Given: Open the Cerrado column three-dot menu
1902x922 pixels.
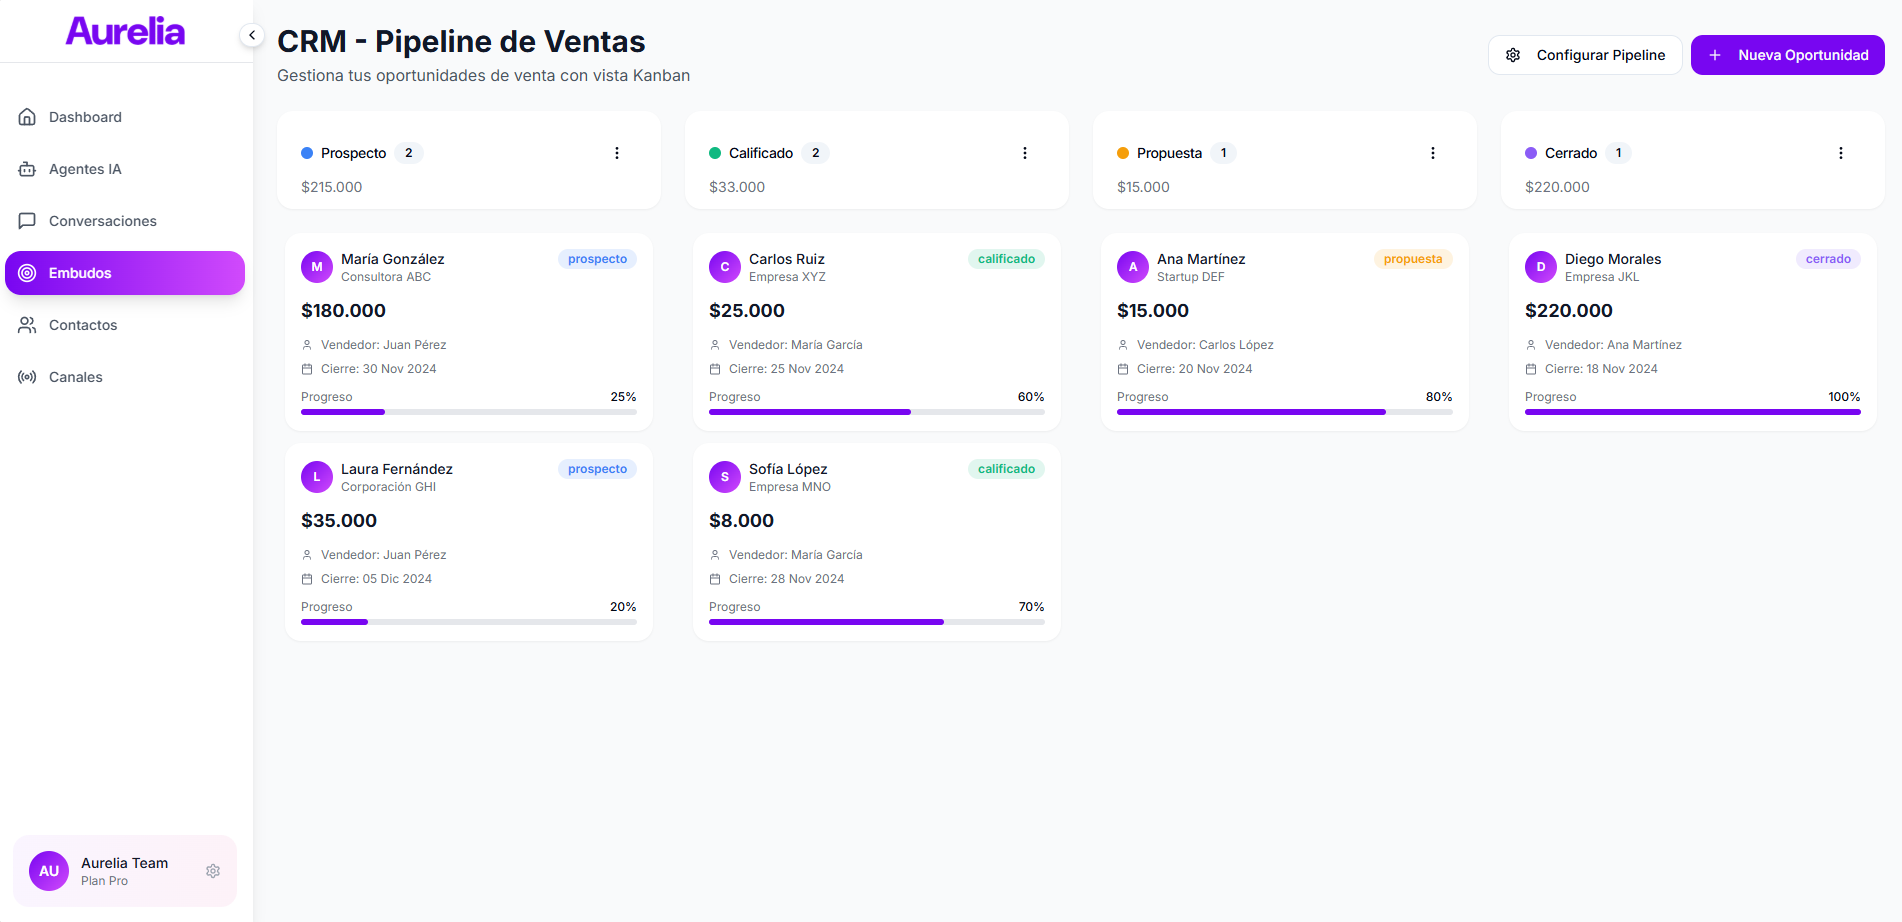Looking at the screenshot, I should (1841, 153).
